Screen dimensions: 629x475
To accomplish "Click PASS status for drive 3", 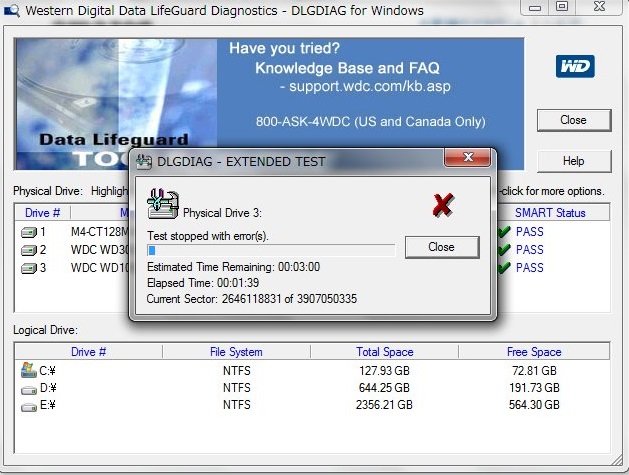I will (x=530, y=268).
